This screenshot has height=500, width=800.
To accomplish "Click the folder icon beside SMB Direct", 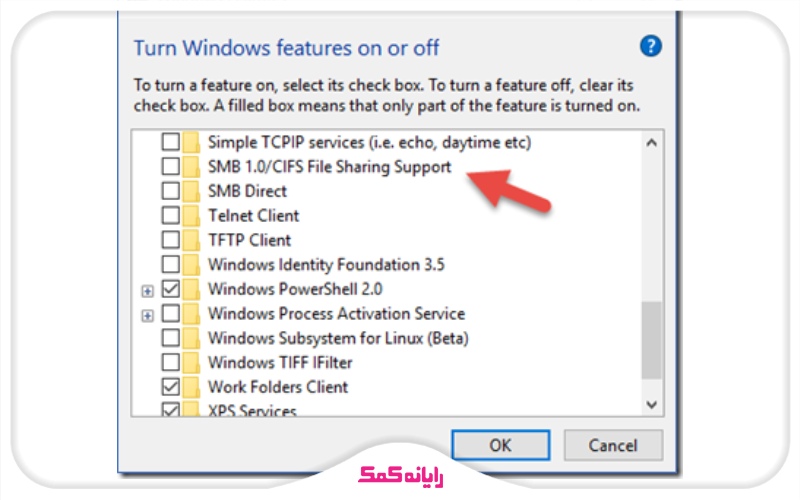I will tap(192, 191).
